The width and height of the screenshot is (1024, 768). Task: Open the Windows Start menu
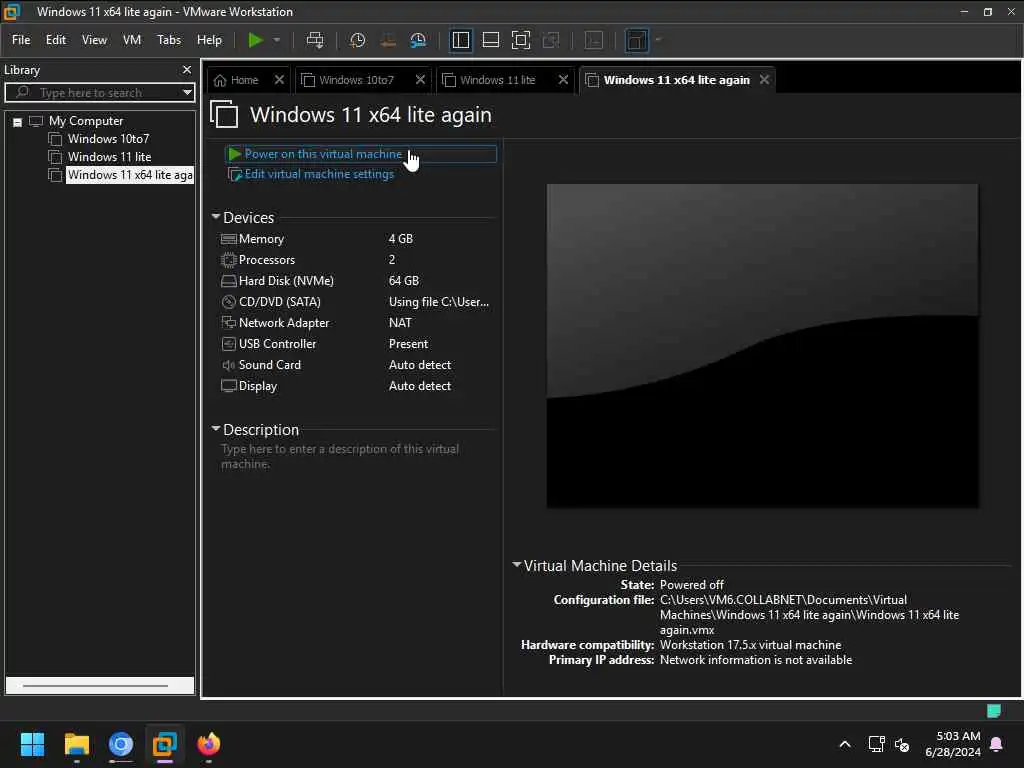pos(32,744)
